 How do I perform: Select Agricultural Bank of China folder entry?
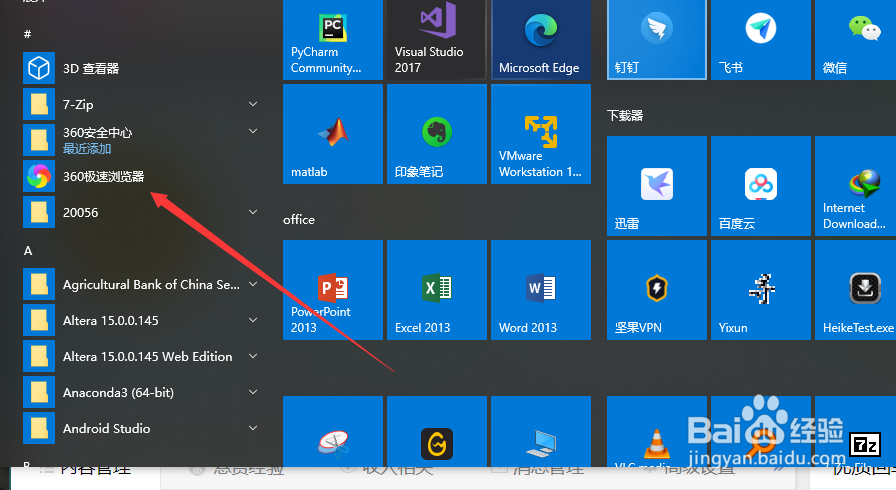coord(143,284)
